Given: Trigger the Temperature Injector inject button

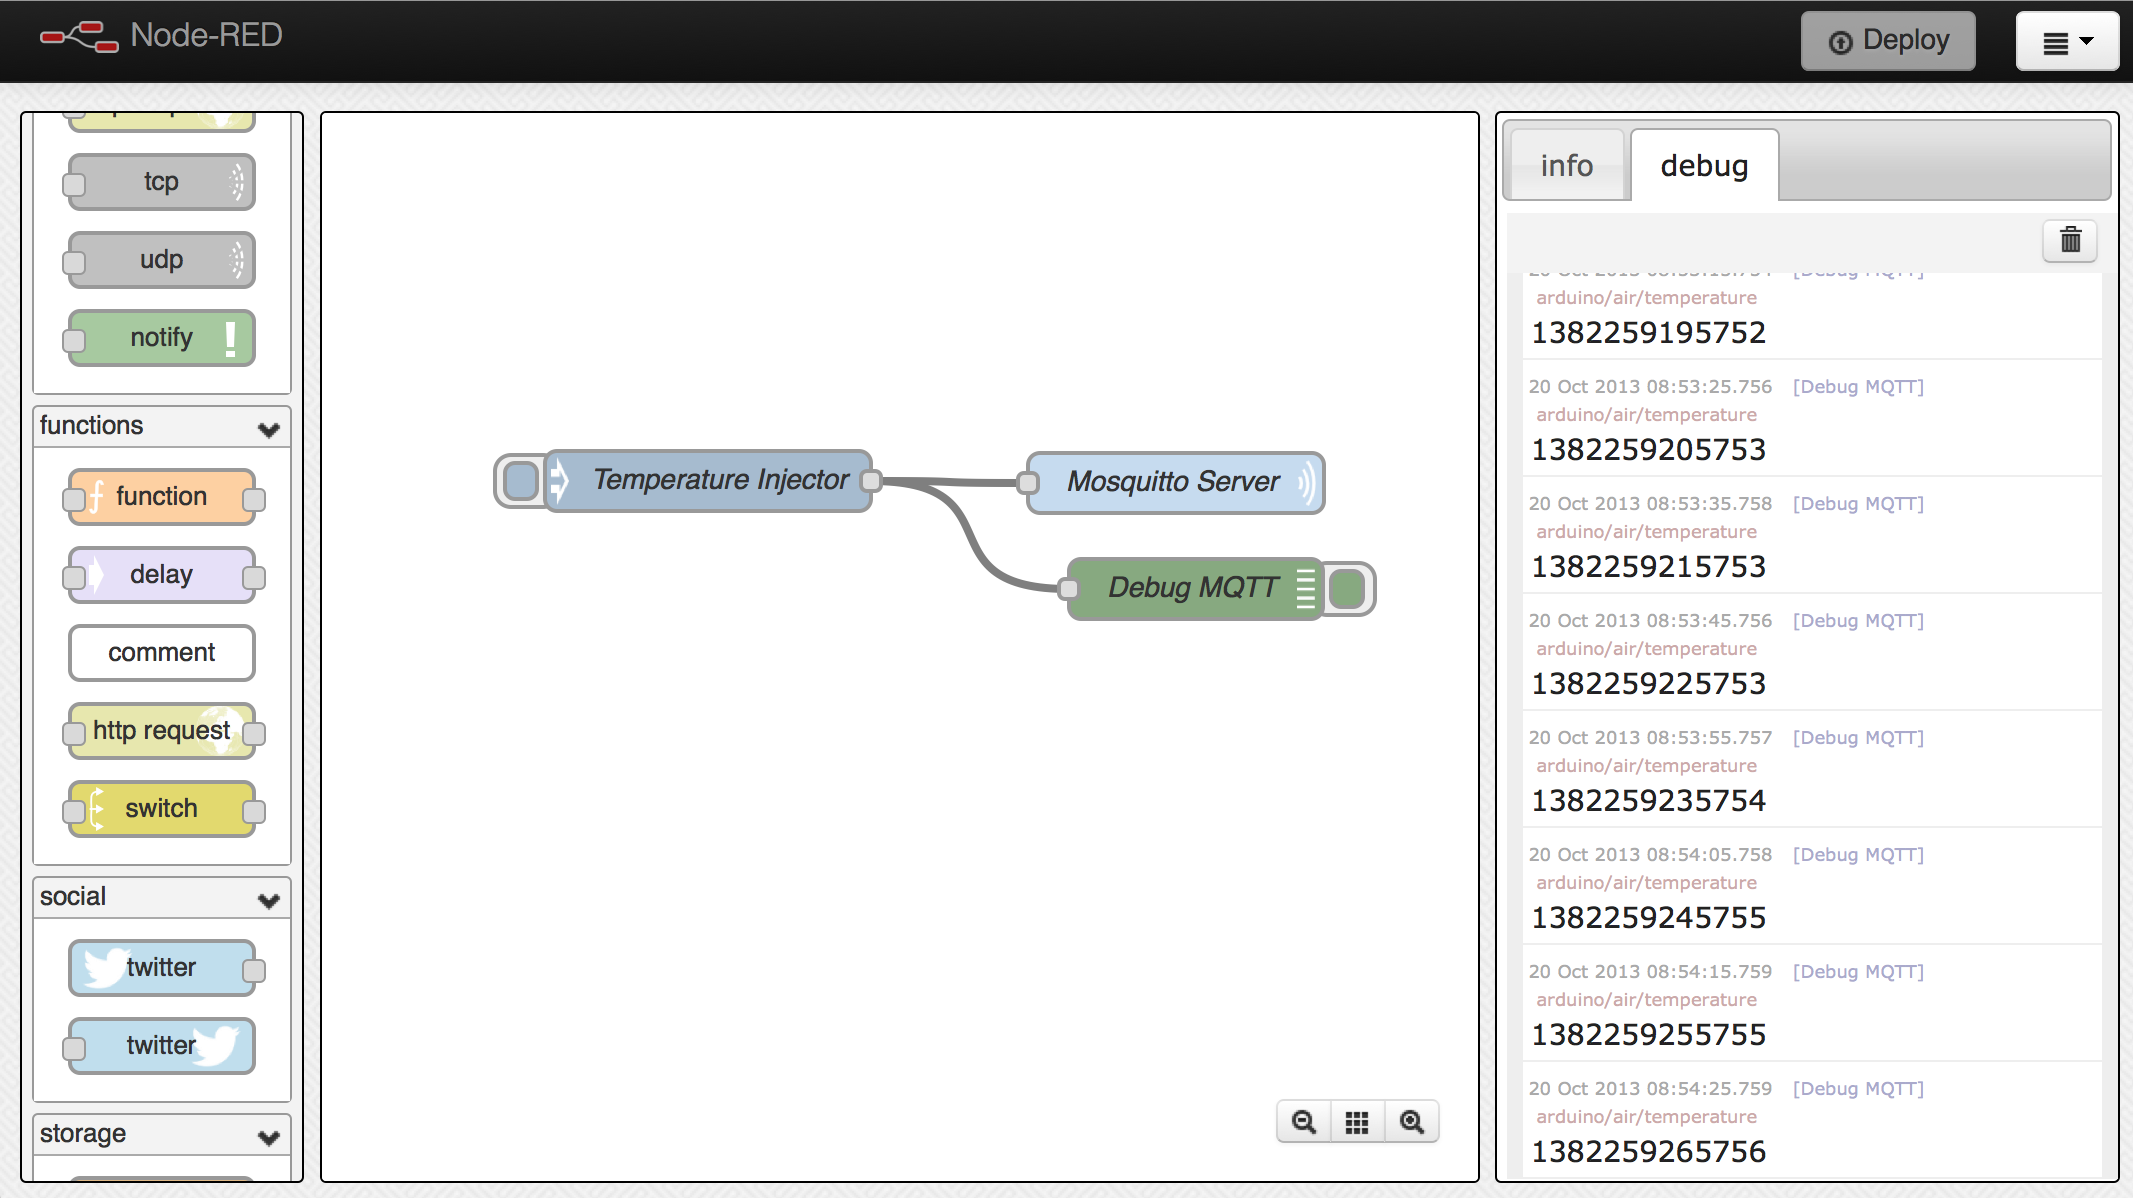Looking at the screenshot, I should [520, 481].
